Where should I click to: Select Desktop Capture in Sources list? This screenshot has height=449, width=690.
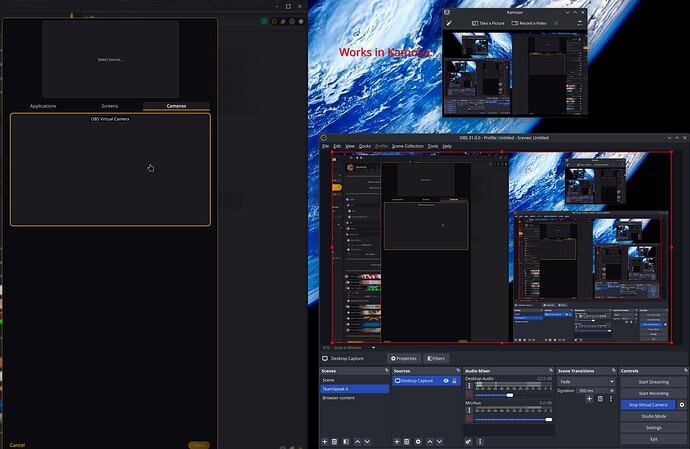click(426, 381)
